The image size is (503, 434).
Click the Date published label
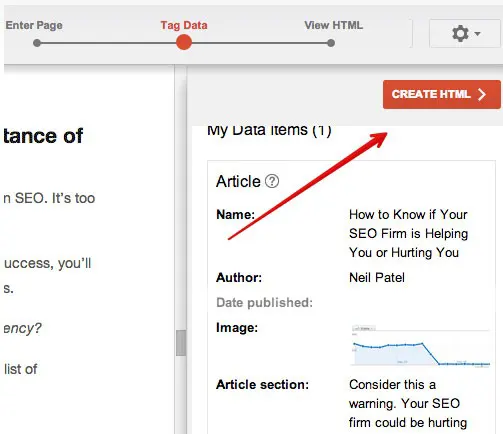(265, 303)
